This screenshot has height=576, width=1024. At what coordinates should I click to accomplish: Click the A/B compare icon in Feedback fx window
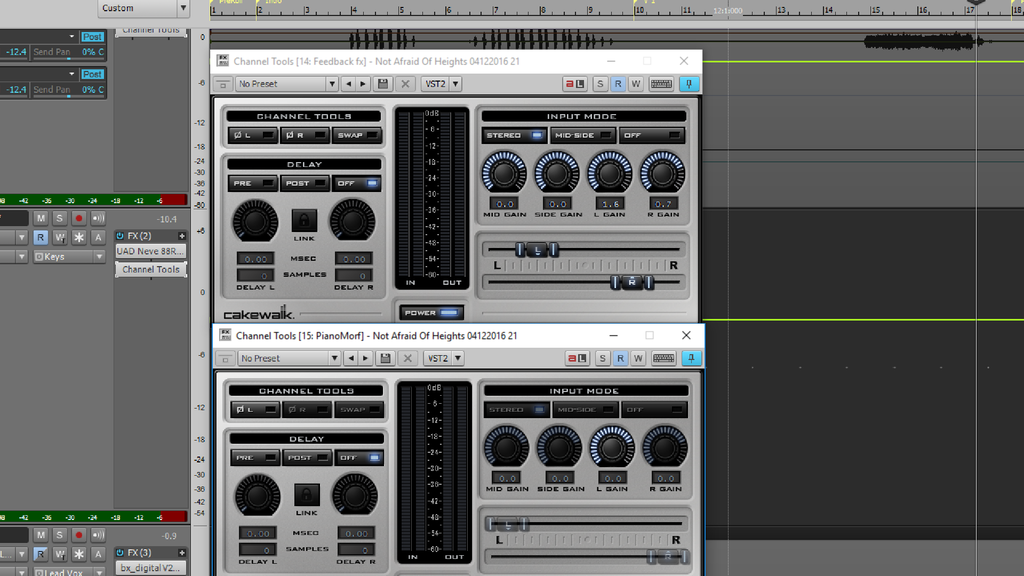point(575,84)
